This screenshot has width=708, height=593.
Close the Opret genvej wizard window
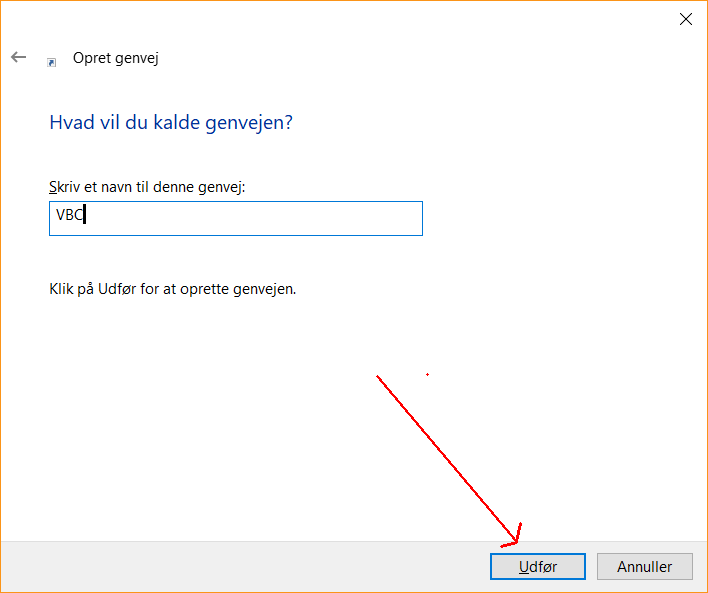(x=685, y=19)
